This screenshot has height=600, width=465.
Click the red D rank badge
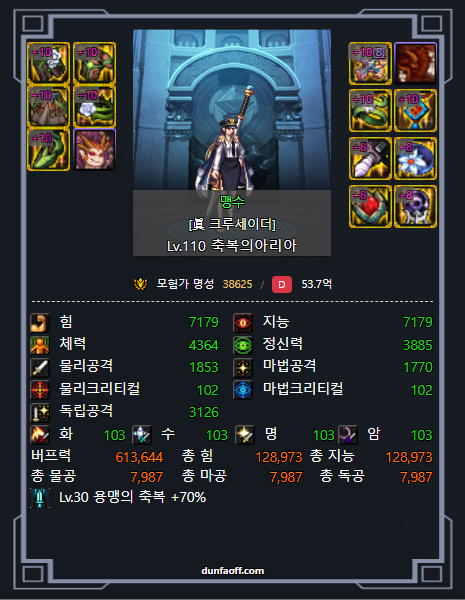282,284
